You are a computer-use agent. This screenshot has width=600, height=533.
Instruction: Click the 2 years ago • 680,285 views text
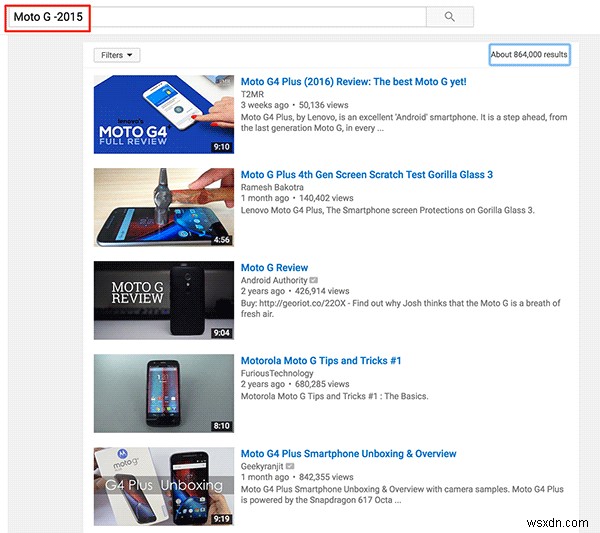(295, 384)
